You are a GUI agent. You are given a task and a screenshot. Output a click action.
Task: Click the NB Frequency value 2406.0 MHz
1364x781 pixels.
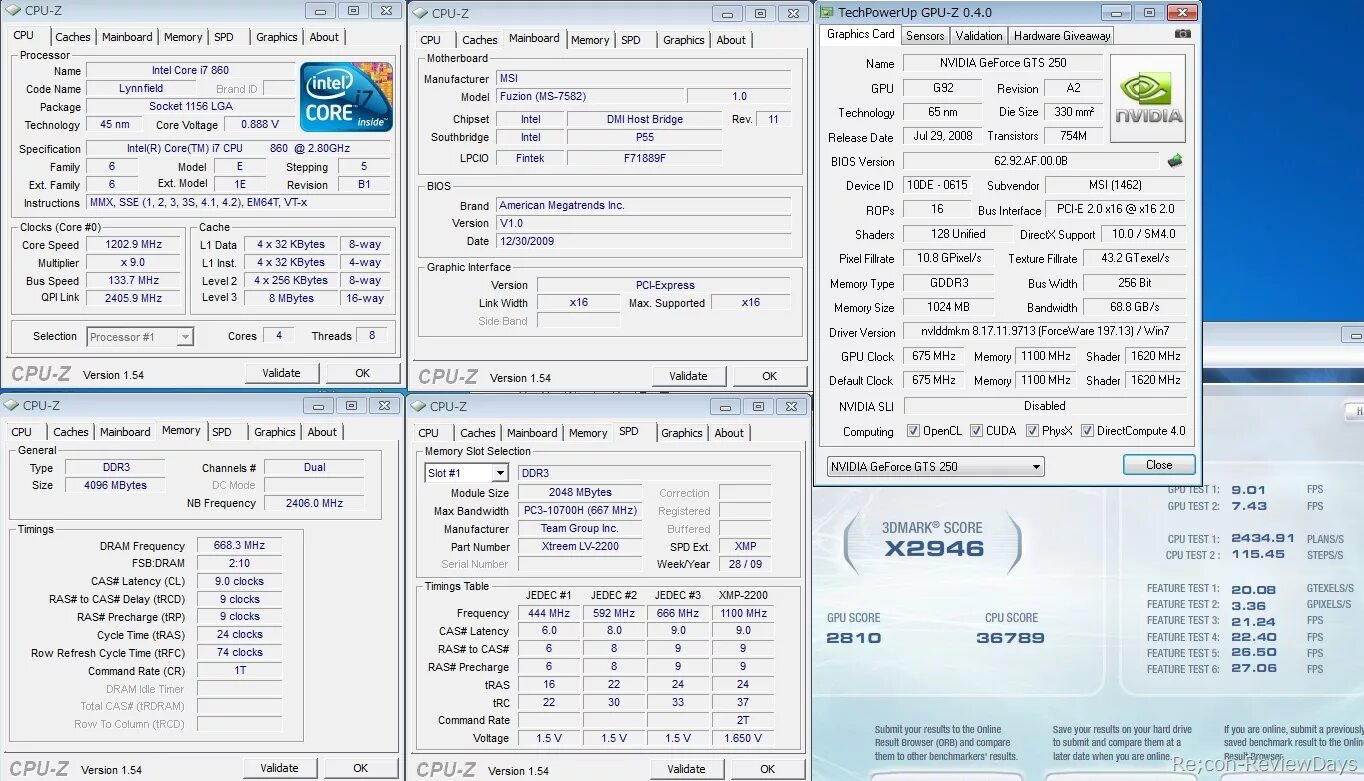pyautogui.click(x=314, y=504)
